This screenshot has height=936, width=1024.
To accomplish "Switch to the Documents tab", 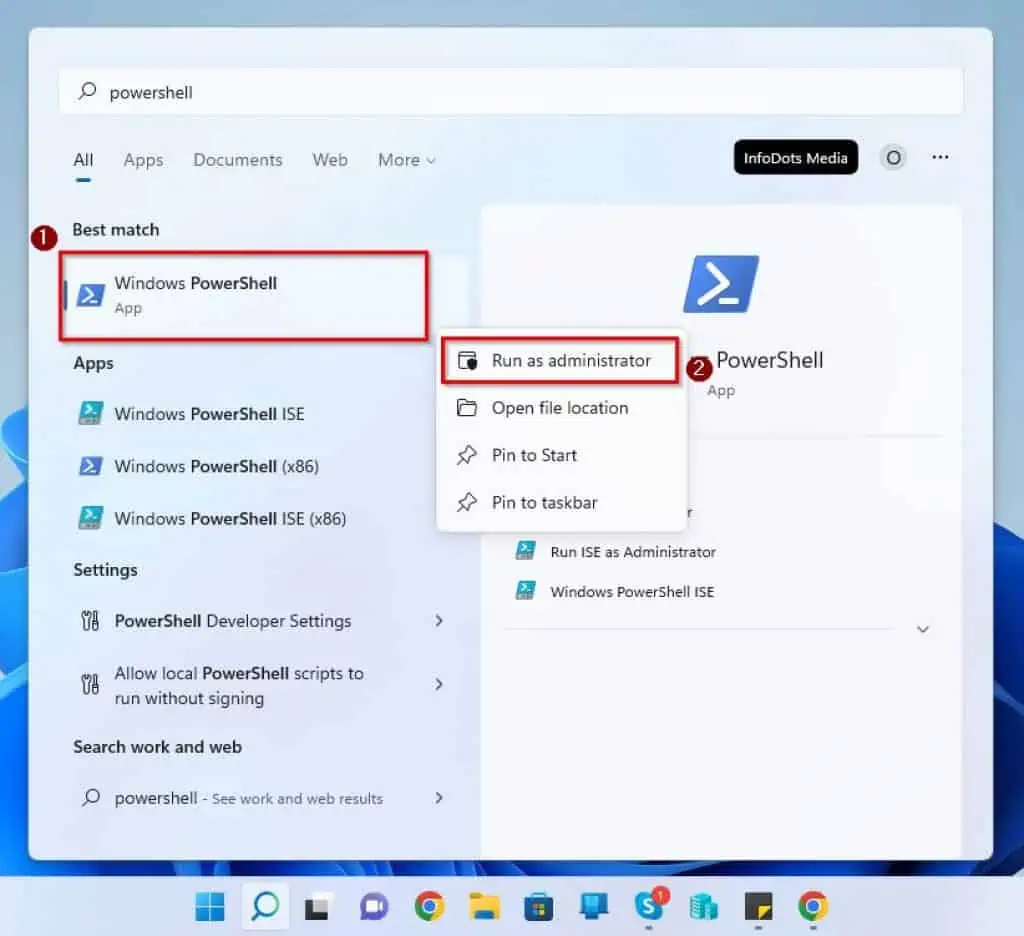I will [x=238, y=160].
